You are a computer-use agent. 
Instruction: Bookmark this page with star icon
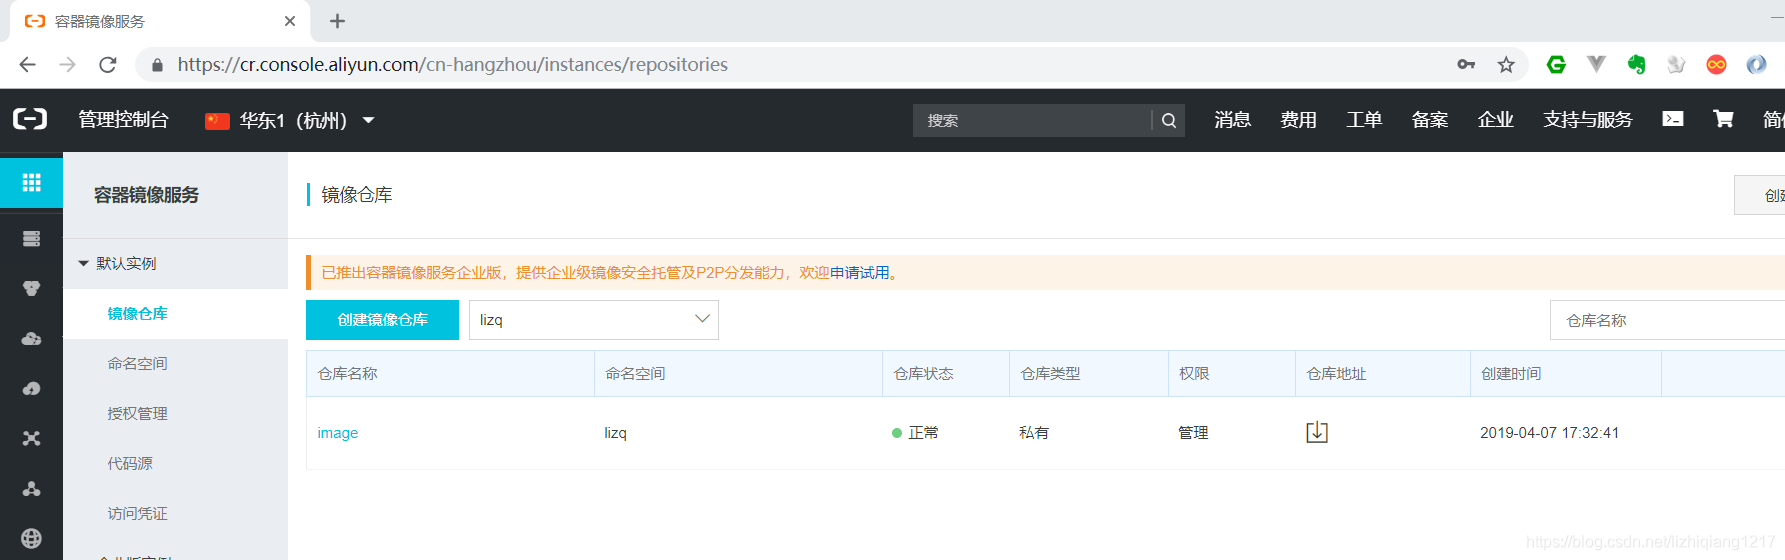coord(1506,65)
